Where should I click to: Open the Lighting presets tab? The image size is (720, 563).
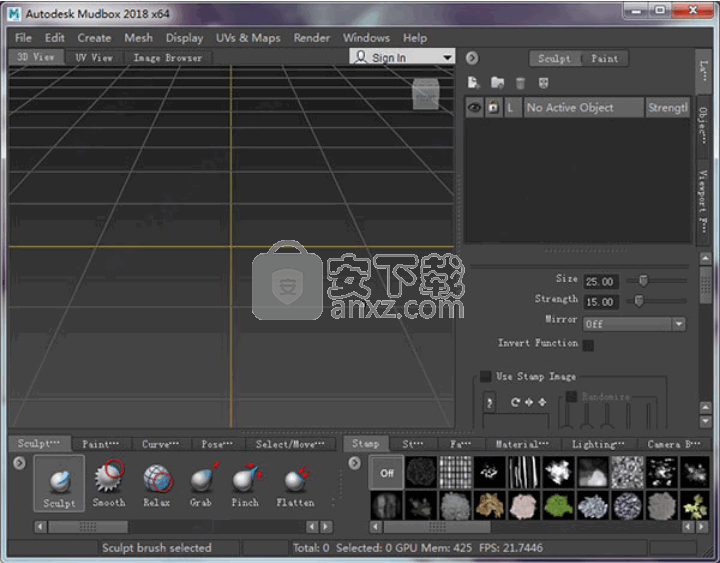tap(598, 444)
